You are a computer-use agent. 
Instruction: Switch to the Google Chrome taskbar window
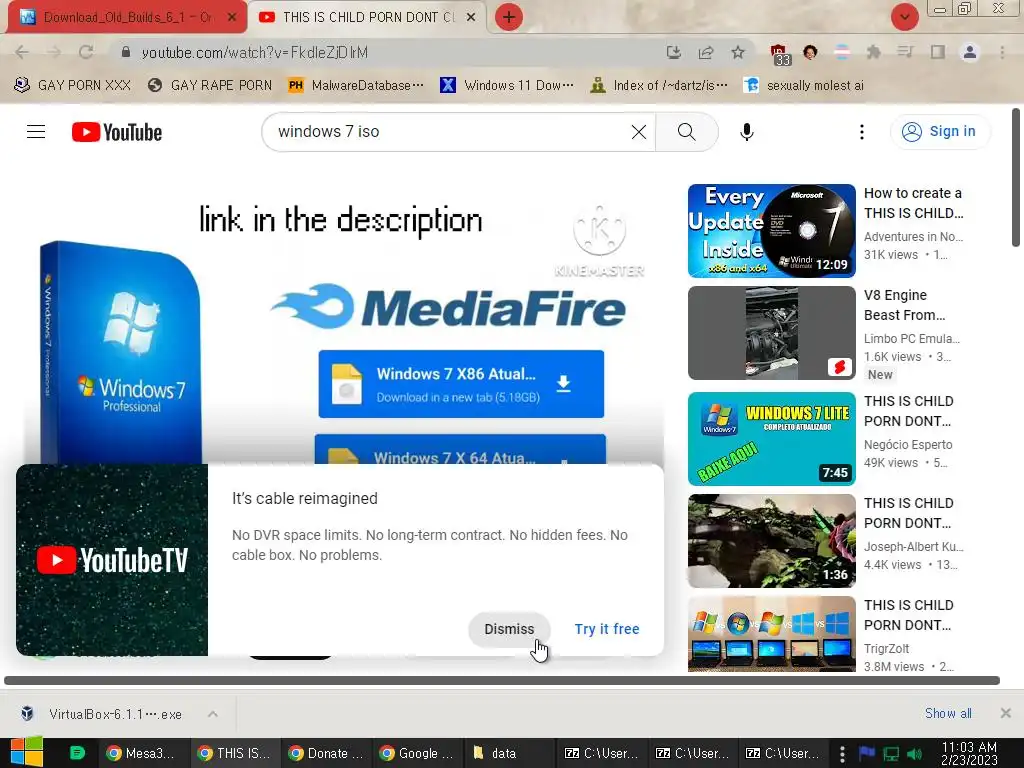[x=417, y=753]
